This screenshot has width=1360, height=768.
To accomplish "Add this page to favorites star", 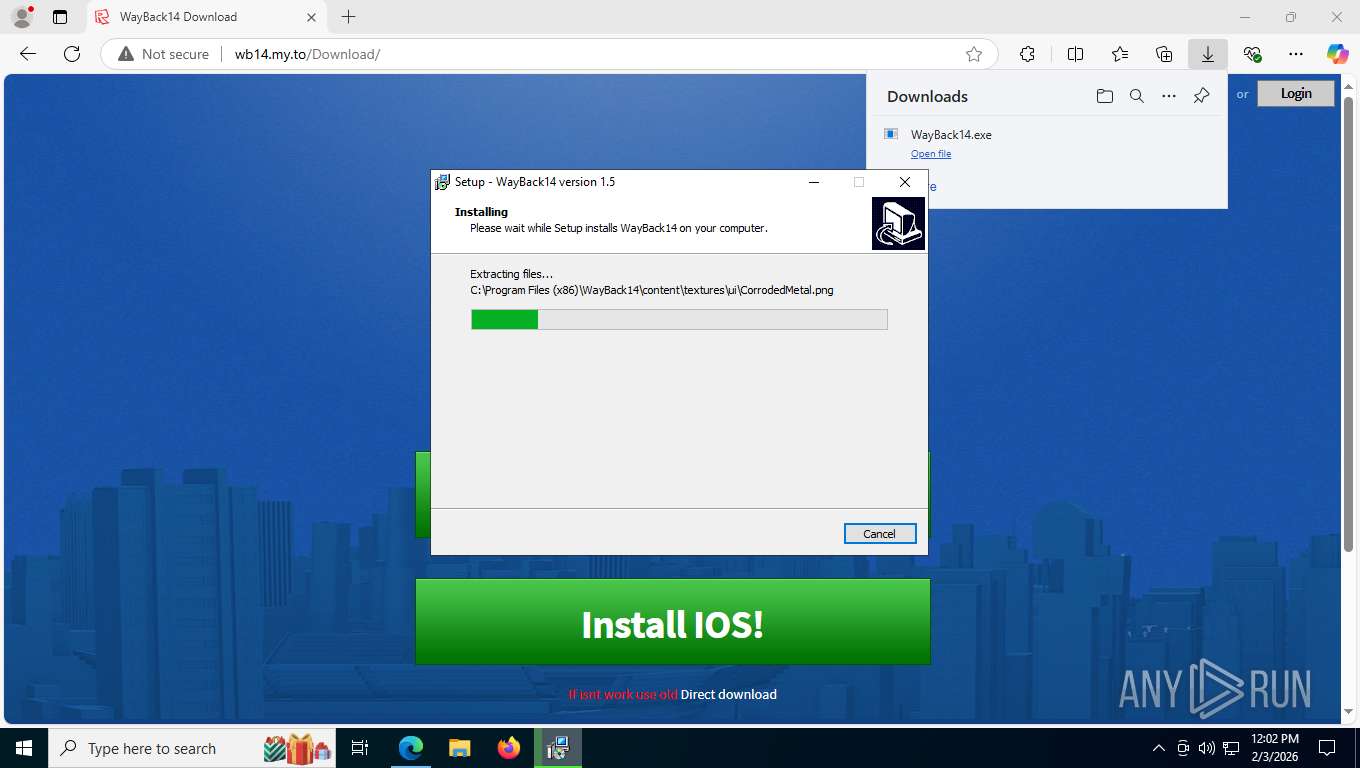I will (x=974, y=54).
